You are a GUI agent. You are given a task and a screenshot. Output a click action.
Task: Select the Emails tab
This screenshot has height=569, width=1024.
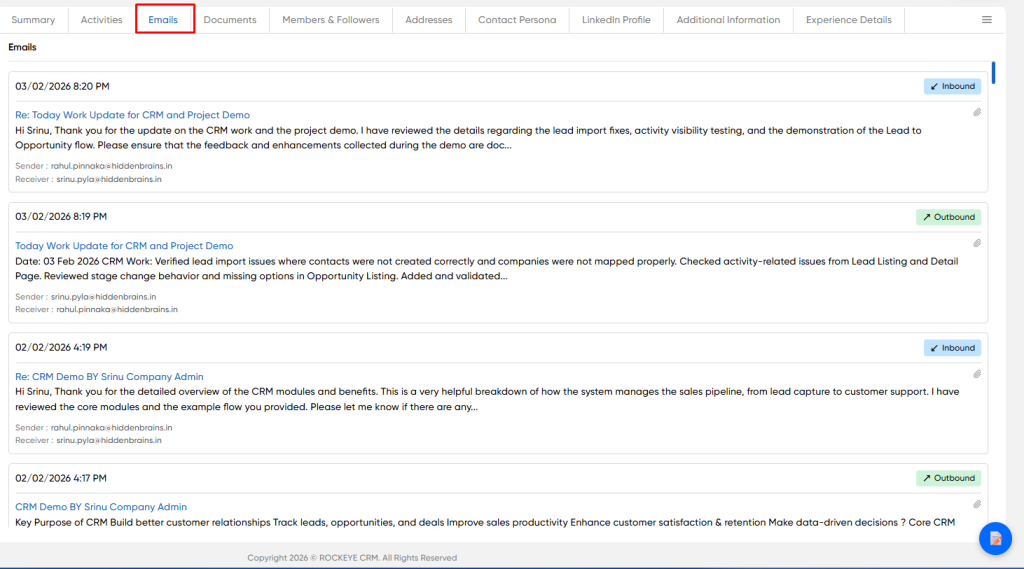163,20
